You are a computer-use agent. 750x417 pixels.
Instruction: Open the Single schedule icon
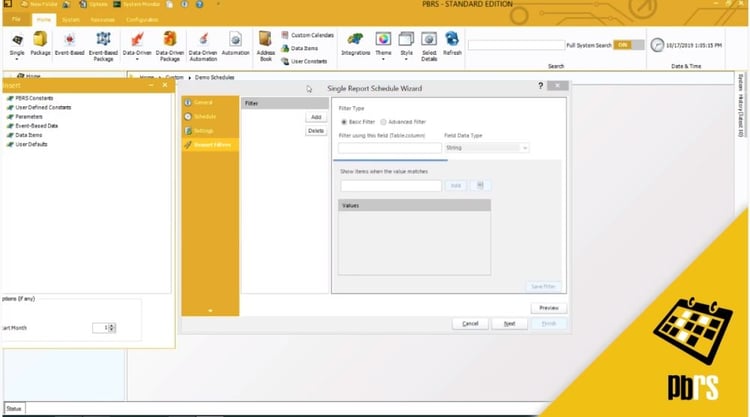[17, 43]
